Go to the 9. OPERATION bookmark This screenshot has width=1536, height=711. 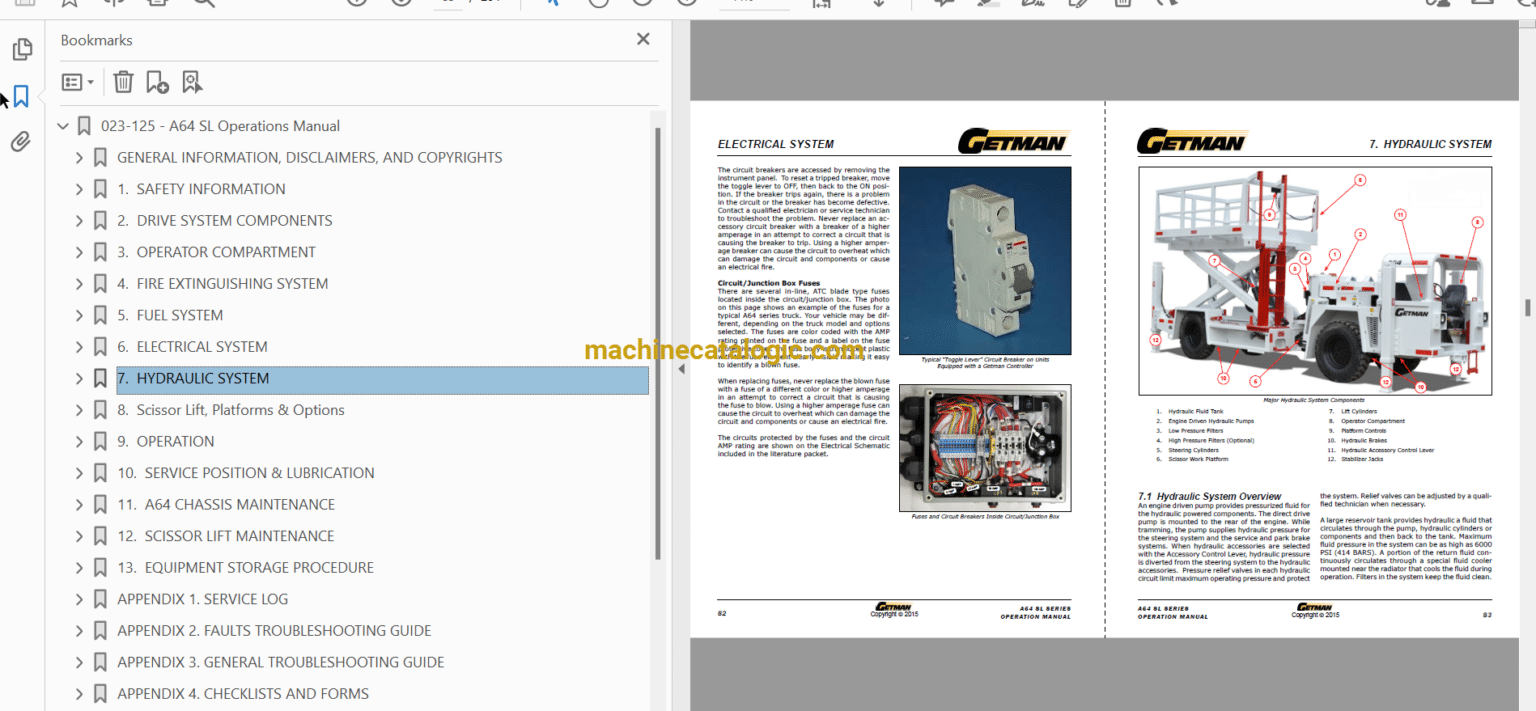166,442
